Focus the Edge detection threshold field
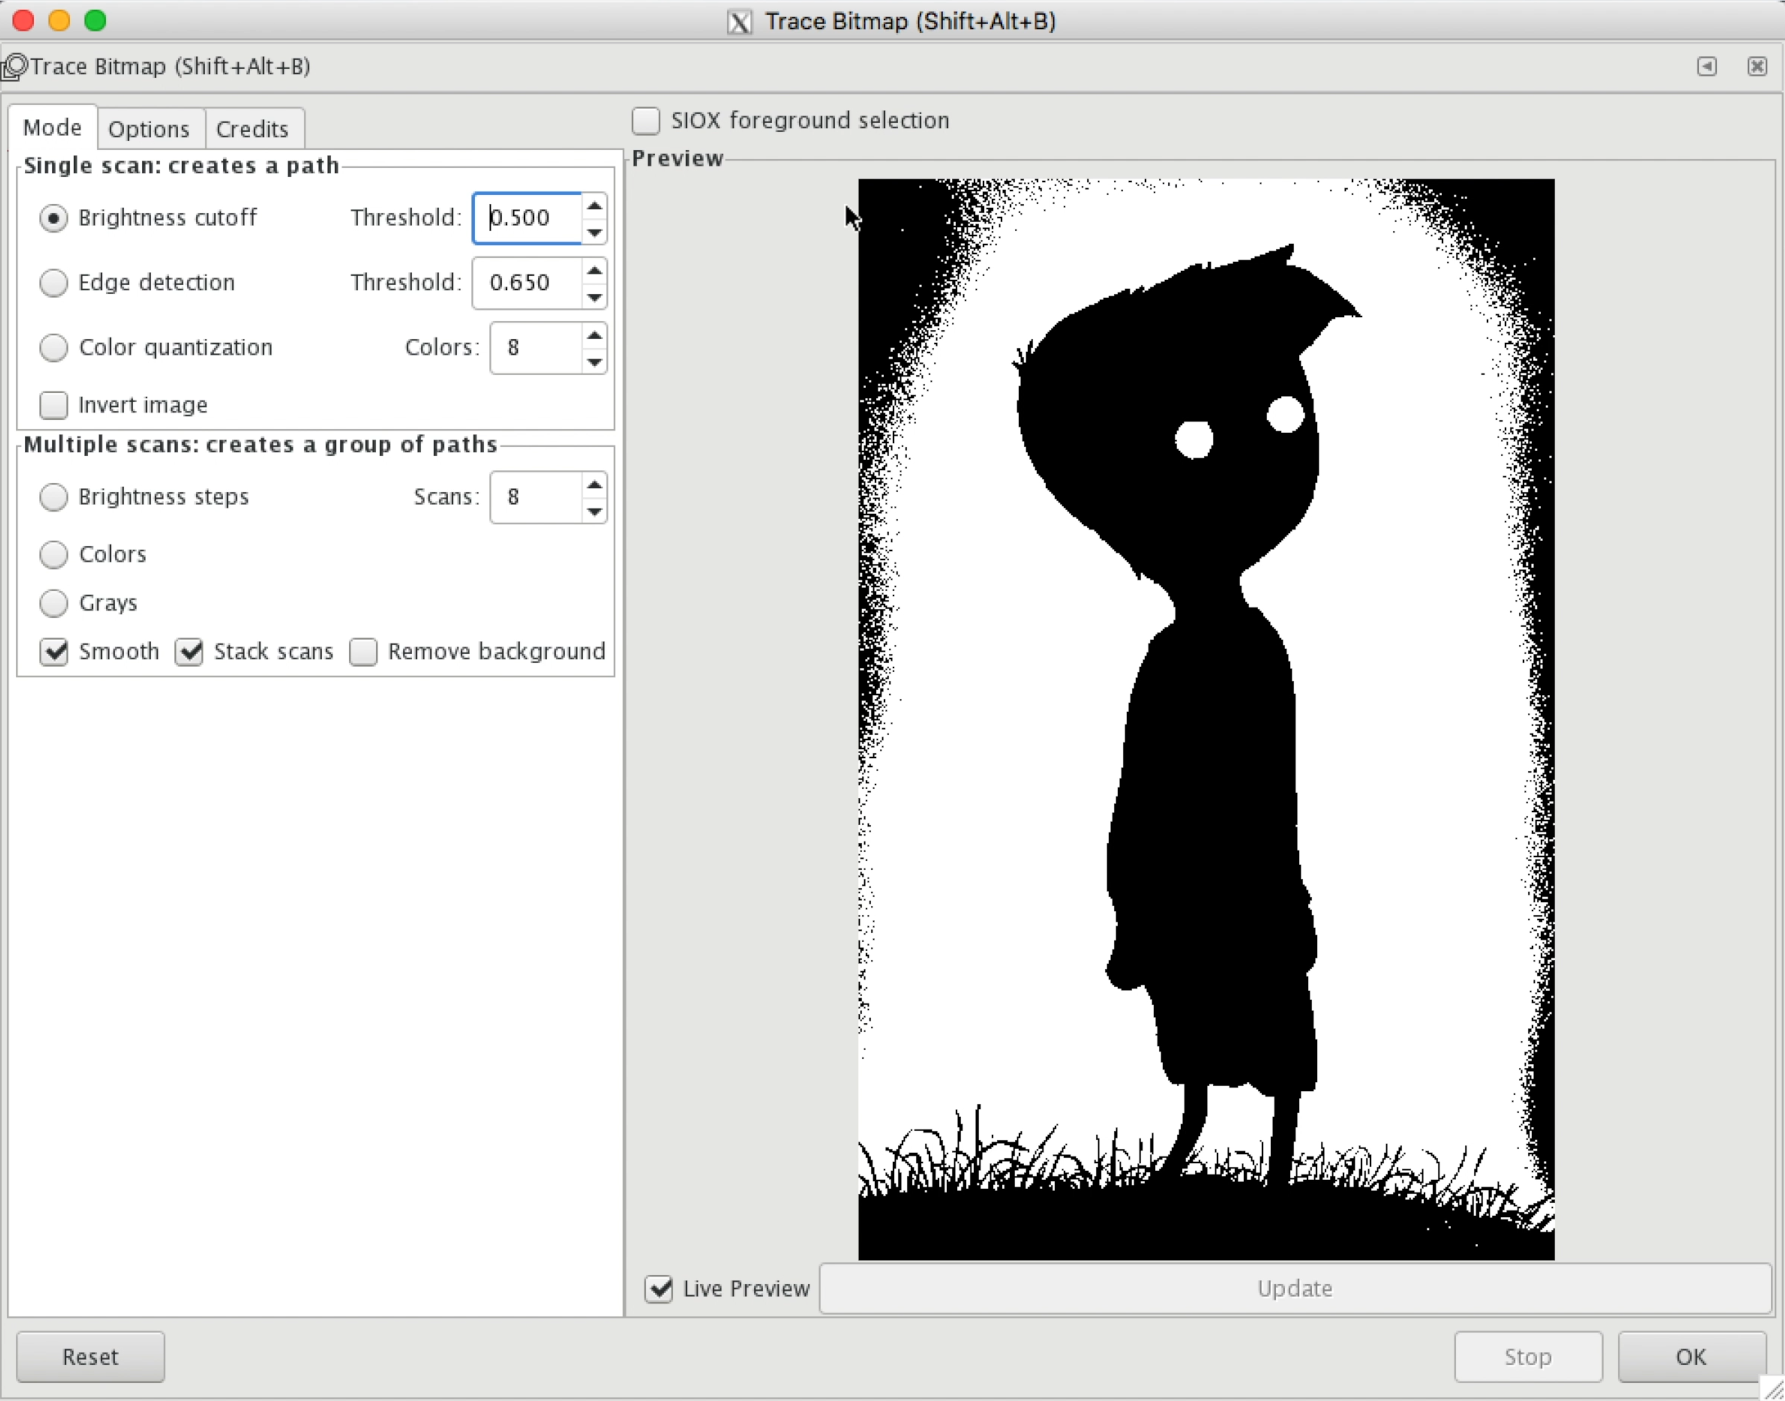The image size is (1785, 1401). pyautogui.click(x=528, y=283)
